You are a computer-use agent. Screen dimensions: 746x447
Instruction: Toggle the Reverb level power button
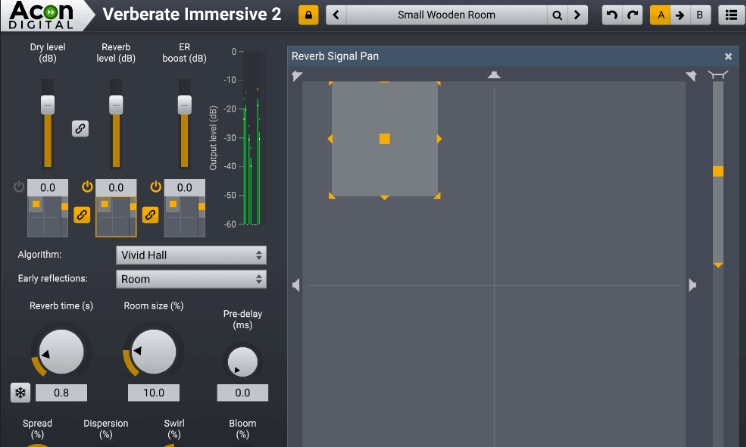pyautogui.click(x=87, y=186)
